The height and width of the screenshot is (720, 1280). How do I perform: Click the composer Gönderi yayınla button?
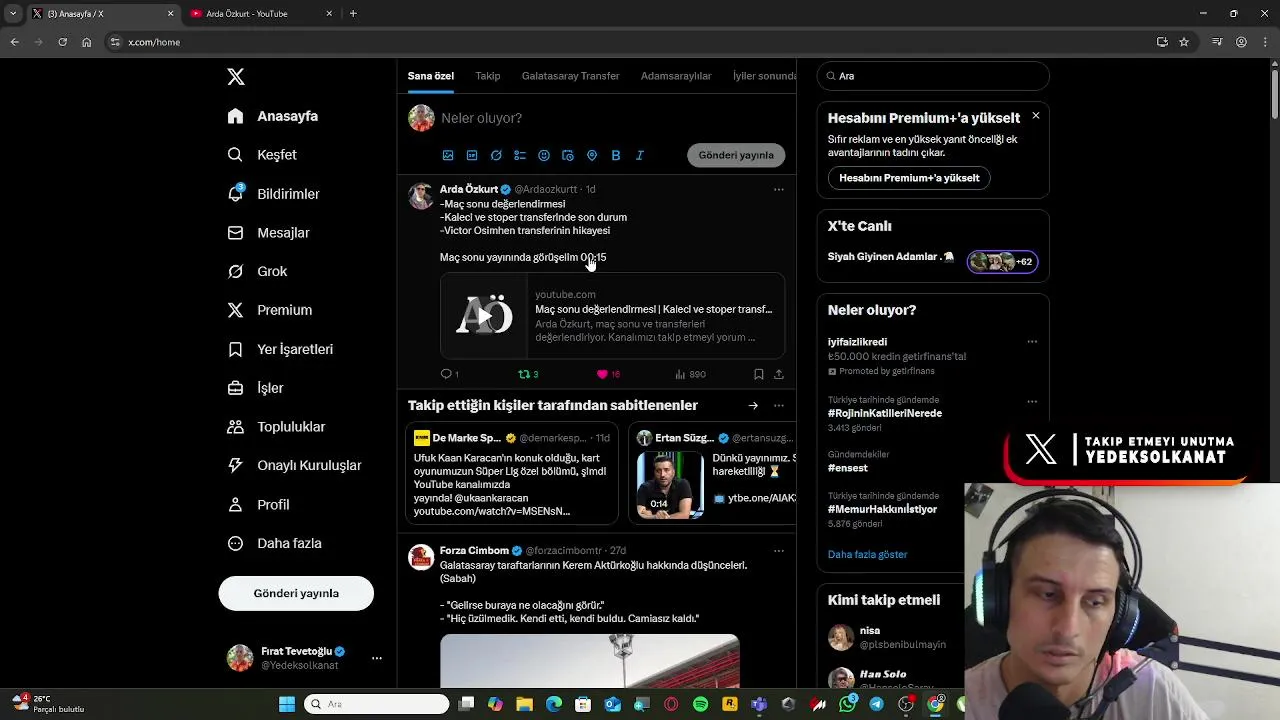(x=736, y=155)
